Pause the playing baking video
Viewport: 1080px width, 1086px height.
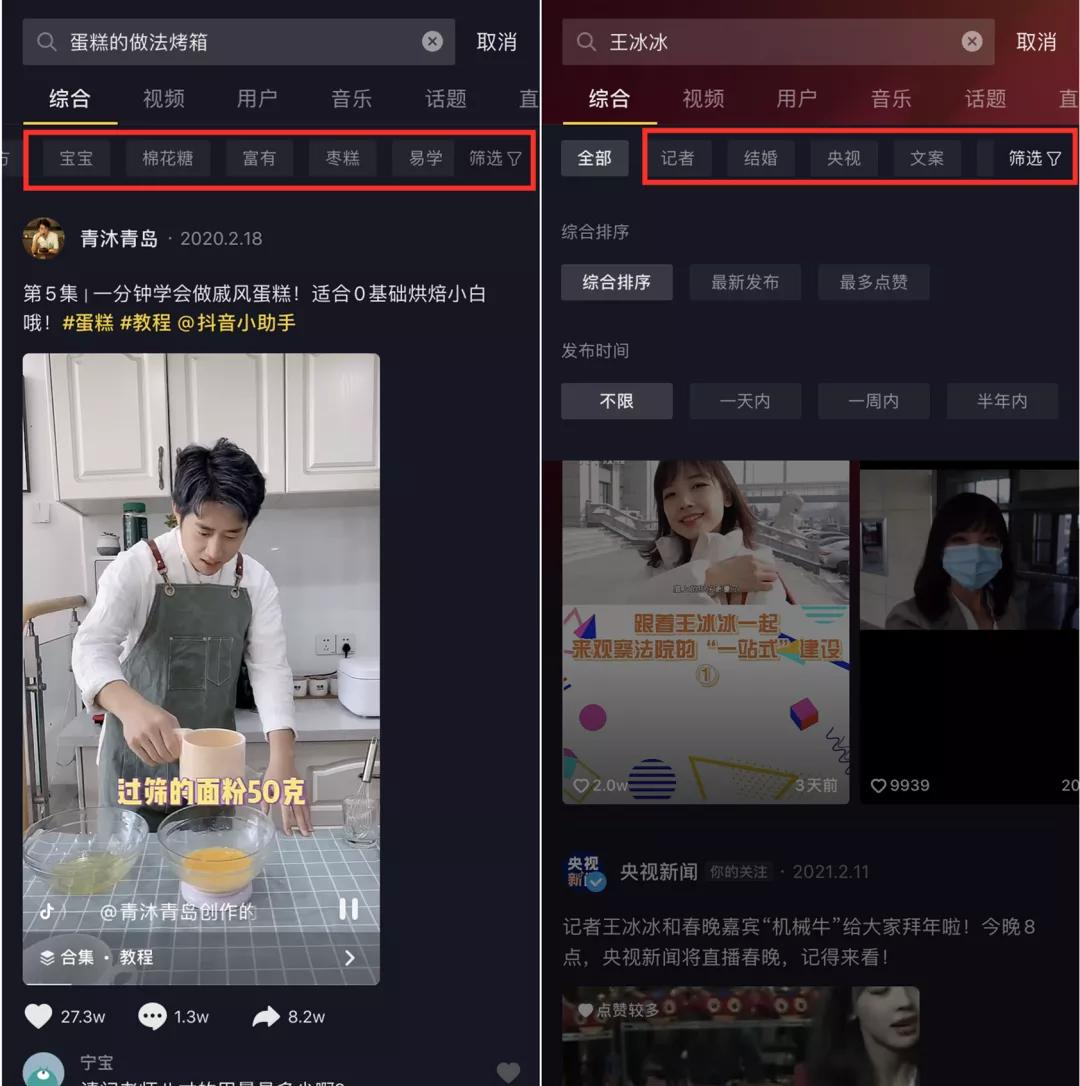tap(348, 909)
